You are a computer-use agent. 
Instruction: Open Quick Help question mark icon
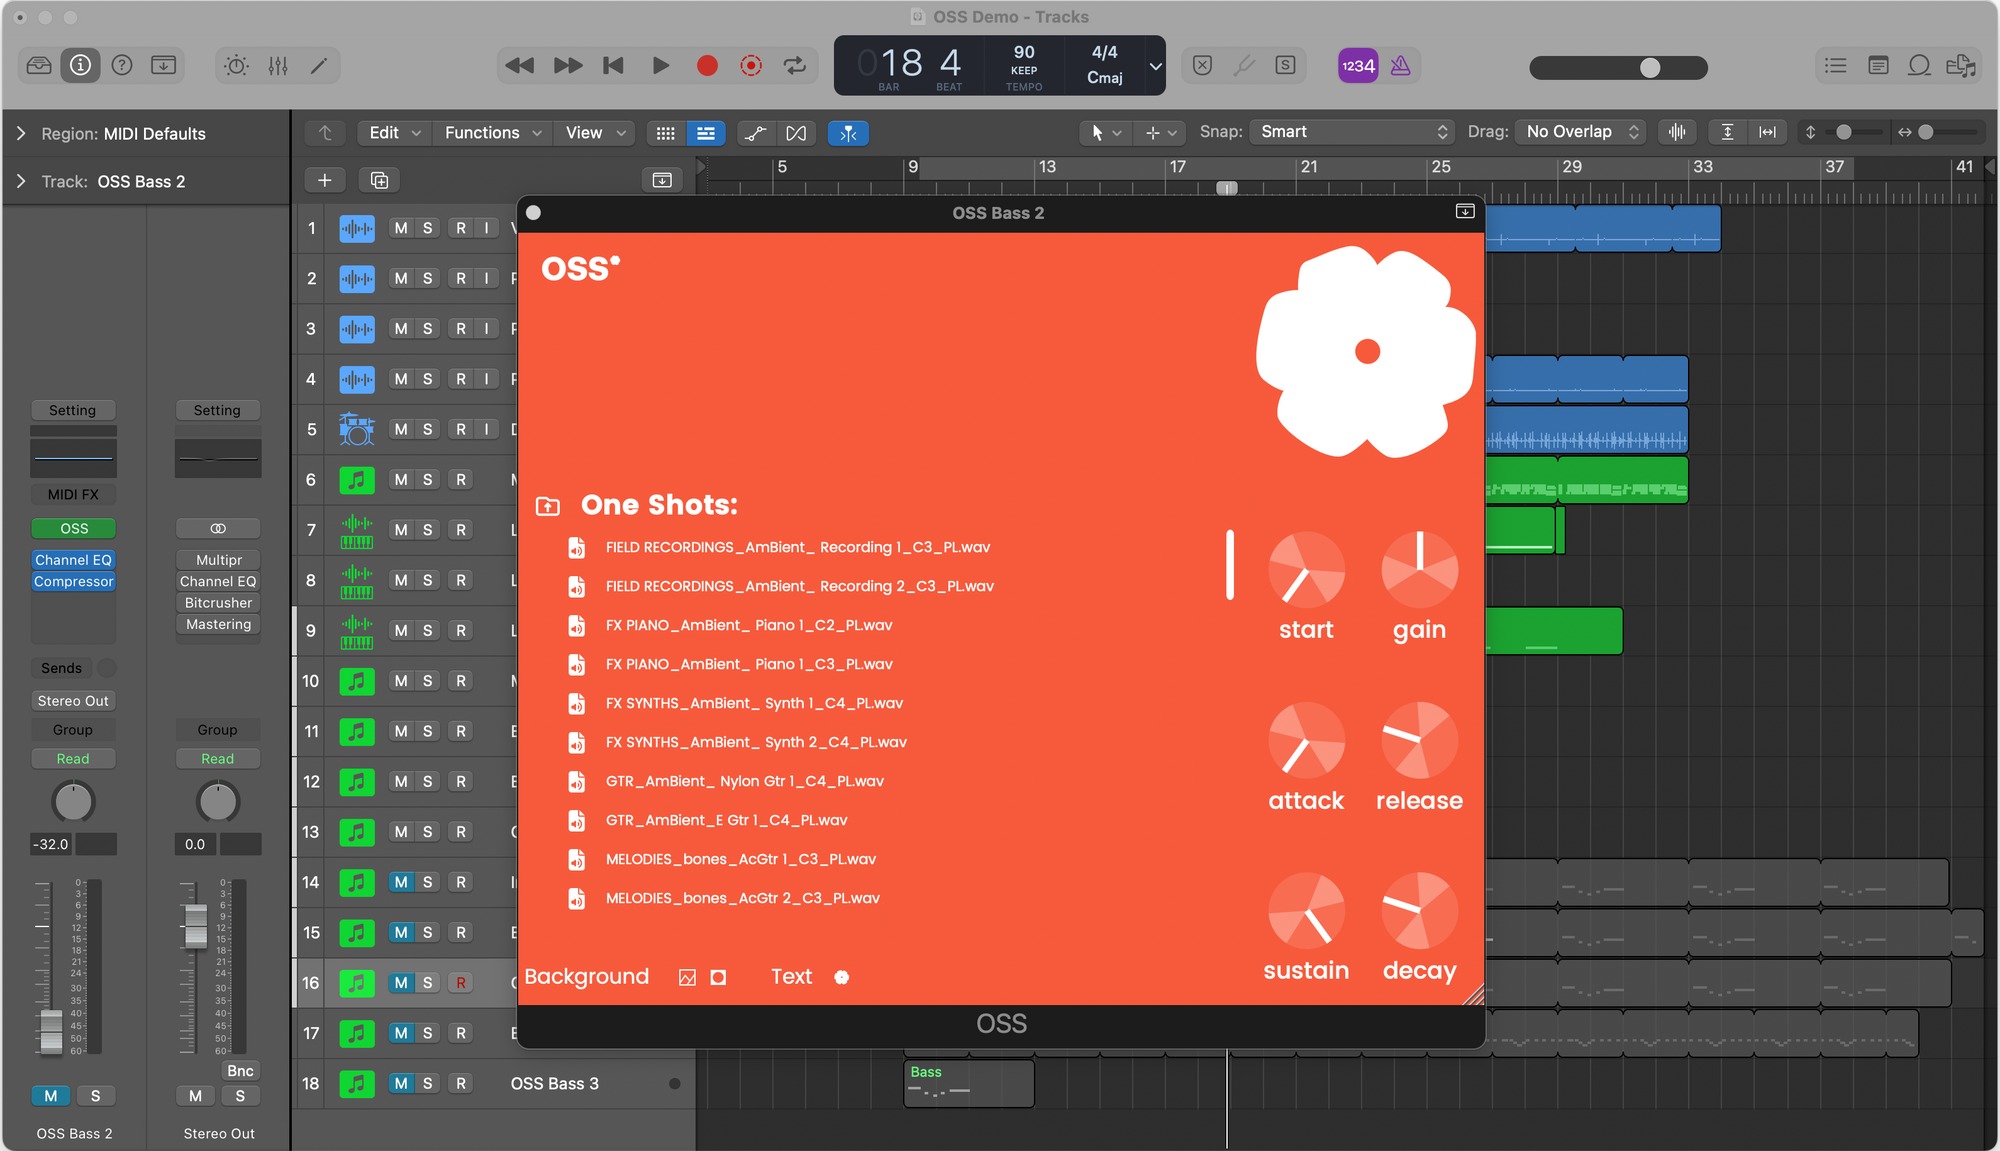122,66
